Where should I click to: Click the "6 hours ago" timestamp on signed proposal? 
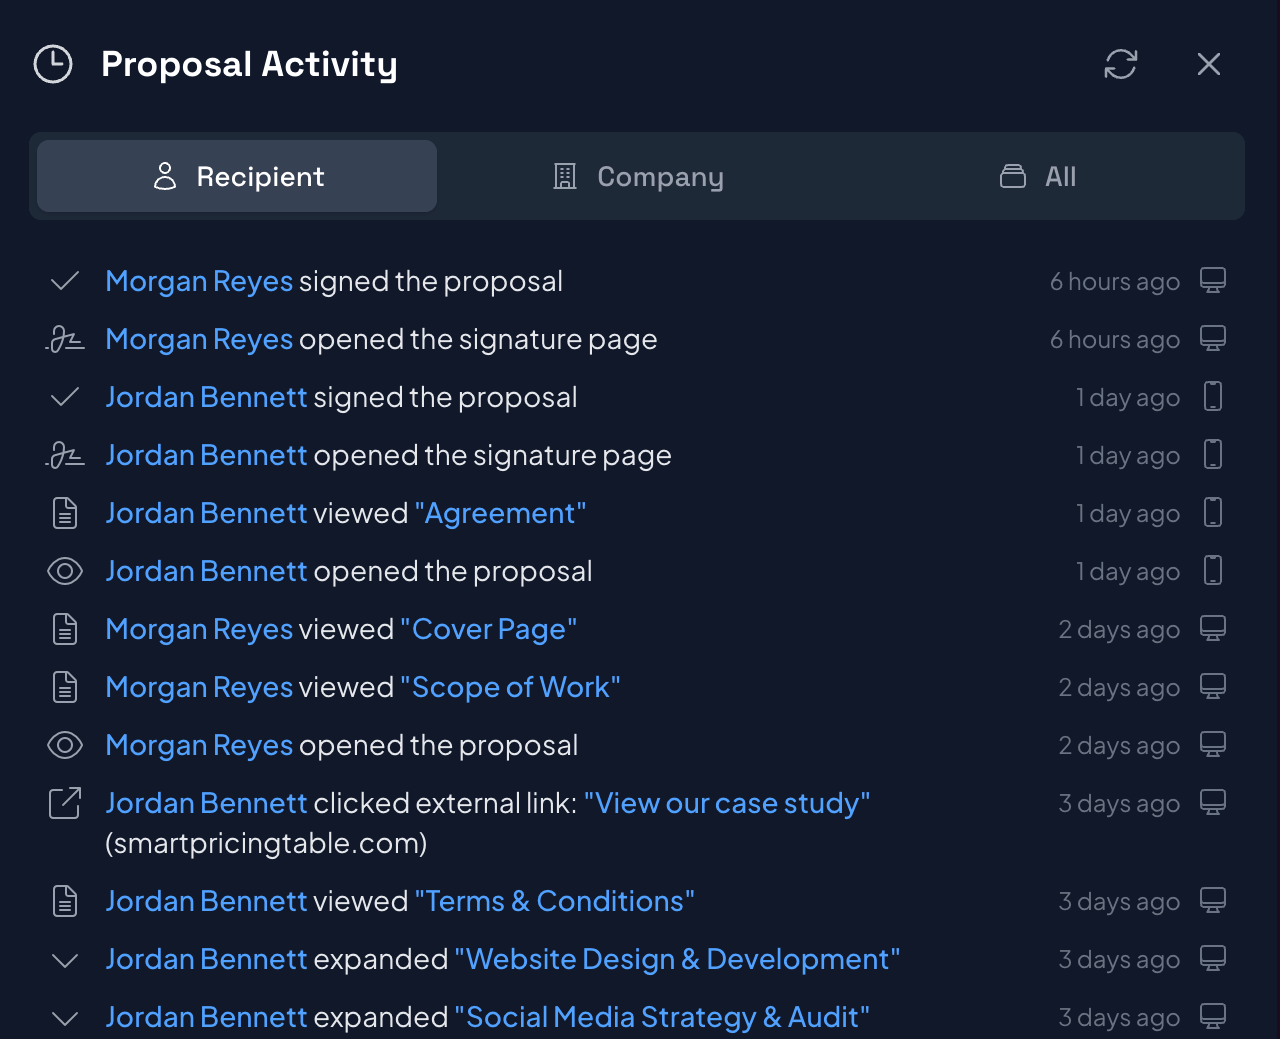pos(1114,282)
